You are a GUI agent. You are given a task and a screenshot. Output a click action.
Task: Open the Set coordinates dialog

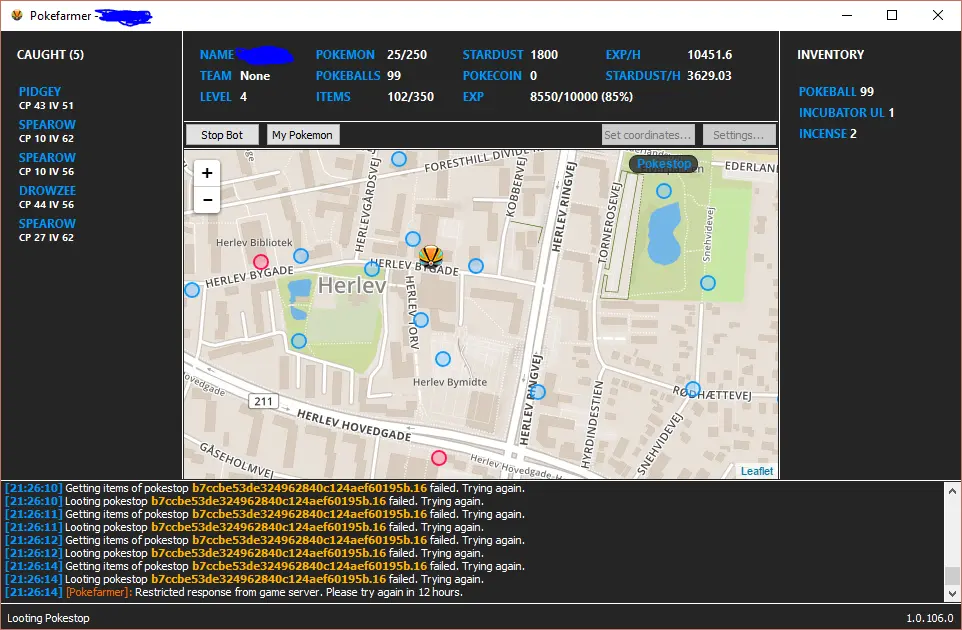(x=648, y=135)
